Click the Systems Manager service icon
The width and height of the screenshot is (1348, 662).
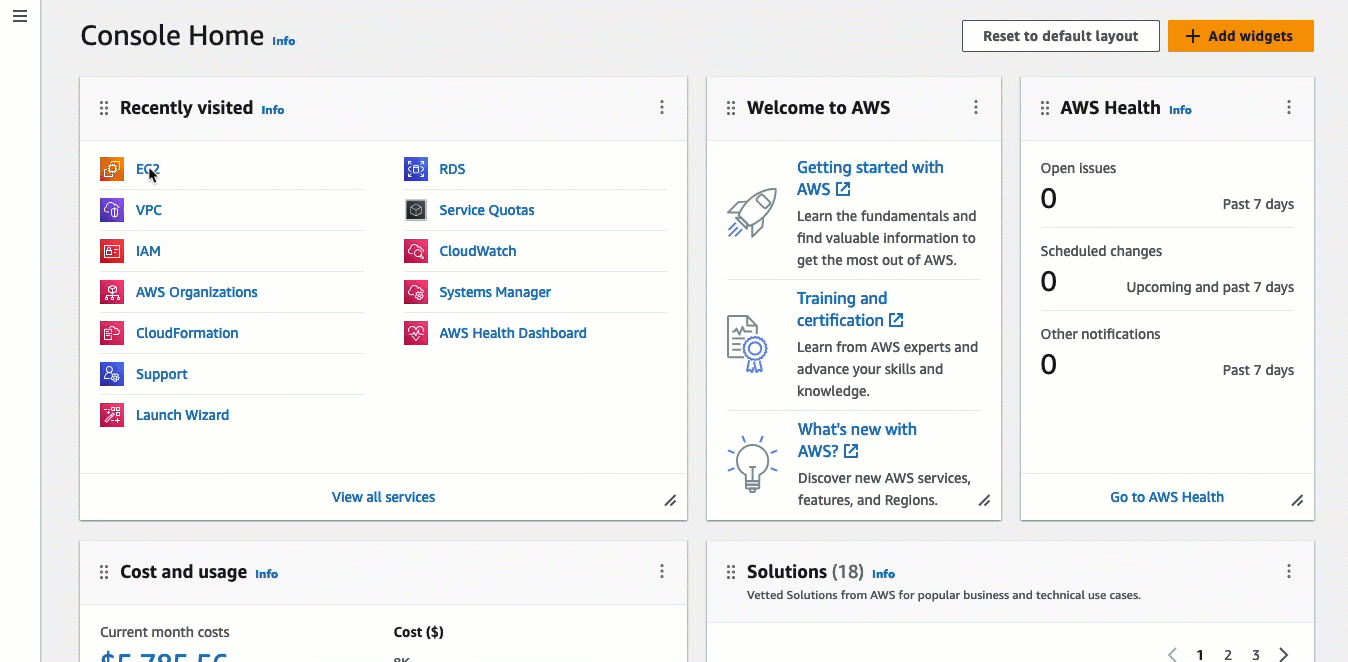point(415,292)
